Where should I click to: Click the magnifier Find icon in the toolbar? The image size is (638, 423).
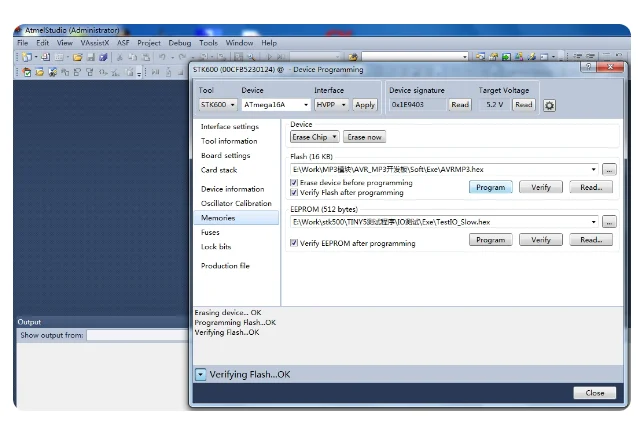click(251, 57)
